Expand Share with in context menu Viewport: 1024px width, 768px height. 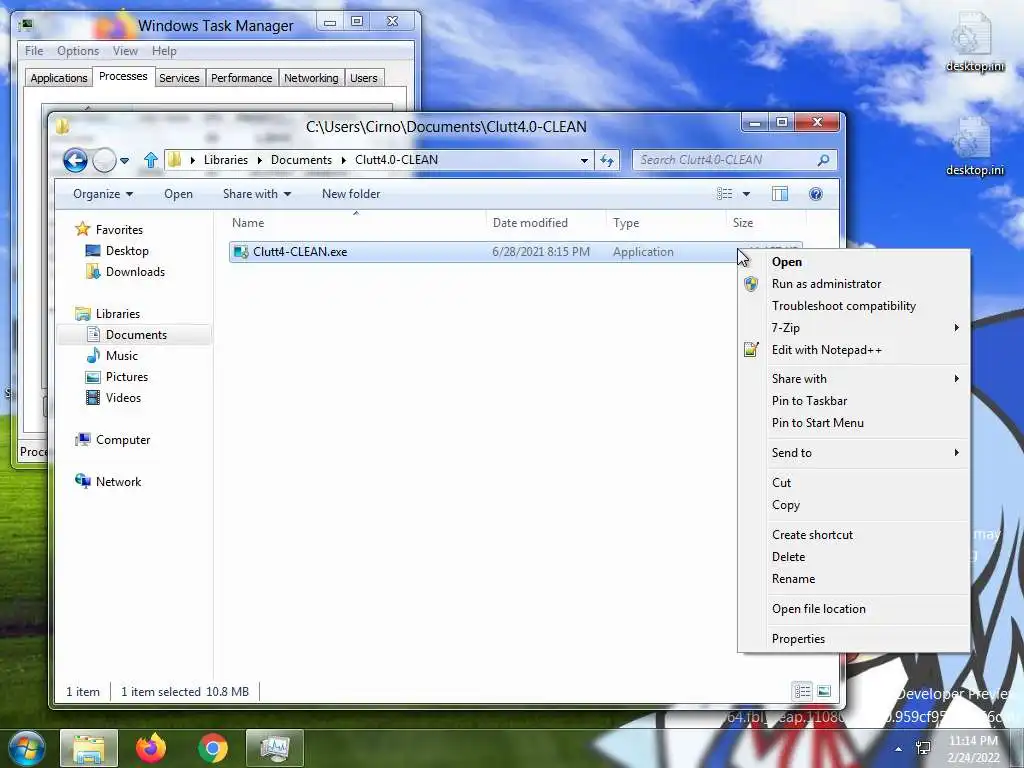coord(854,379)
